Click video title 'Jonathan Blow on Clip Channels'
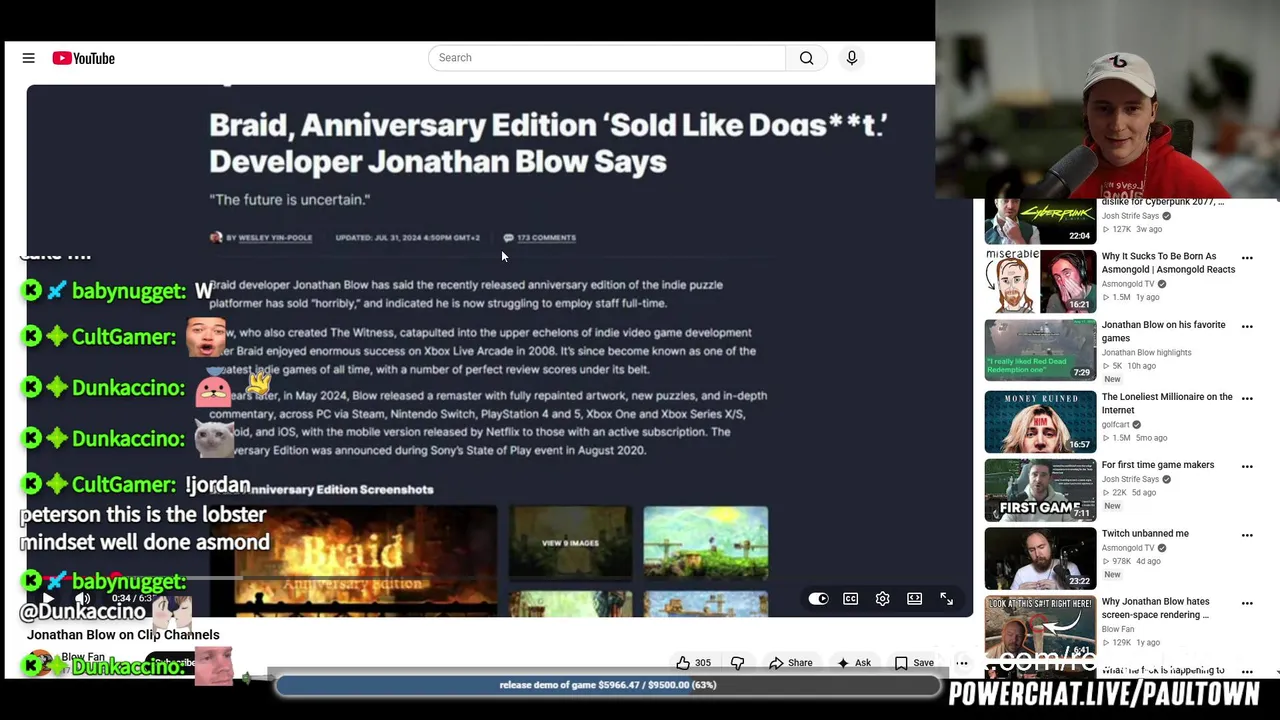 123,635
